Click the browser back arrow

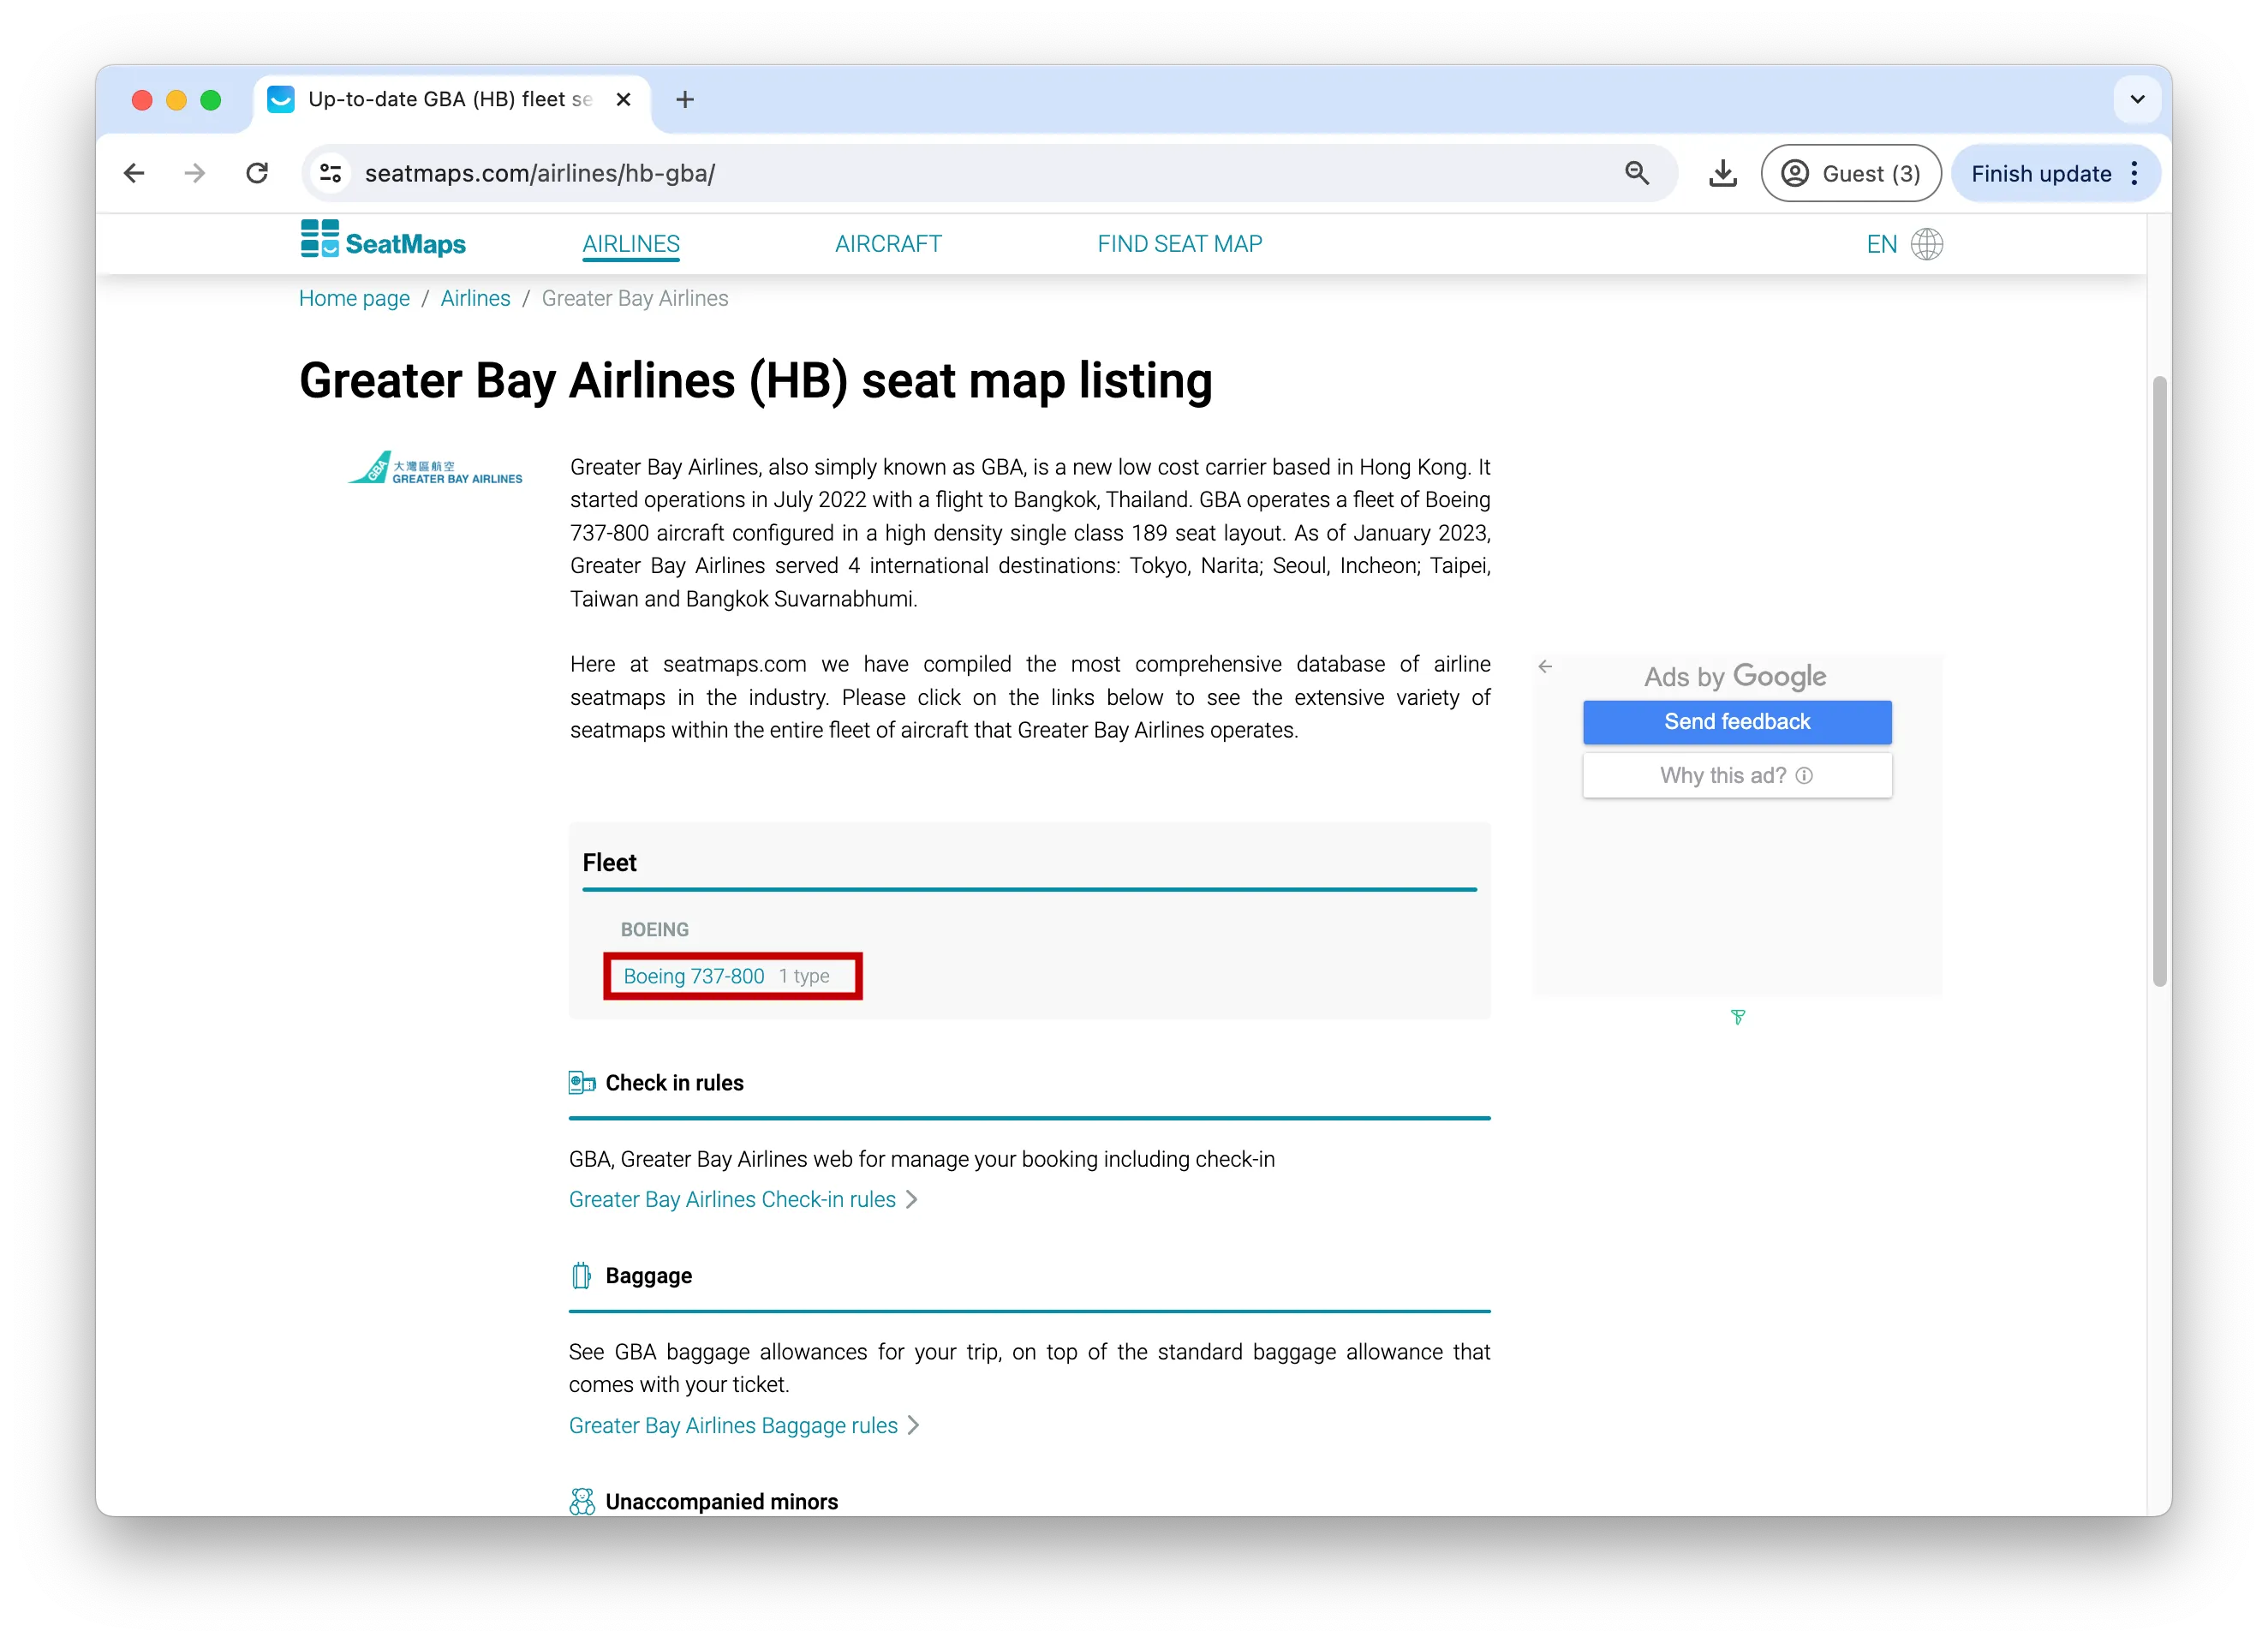(134, 173)
